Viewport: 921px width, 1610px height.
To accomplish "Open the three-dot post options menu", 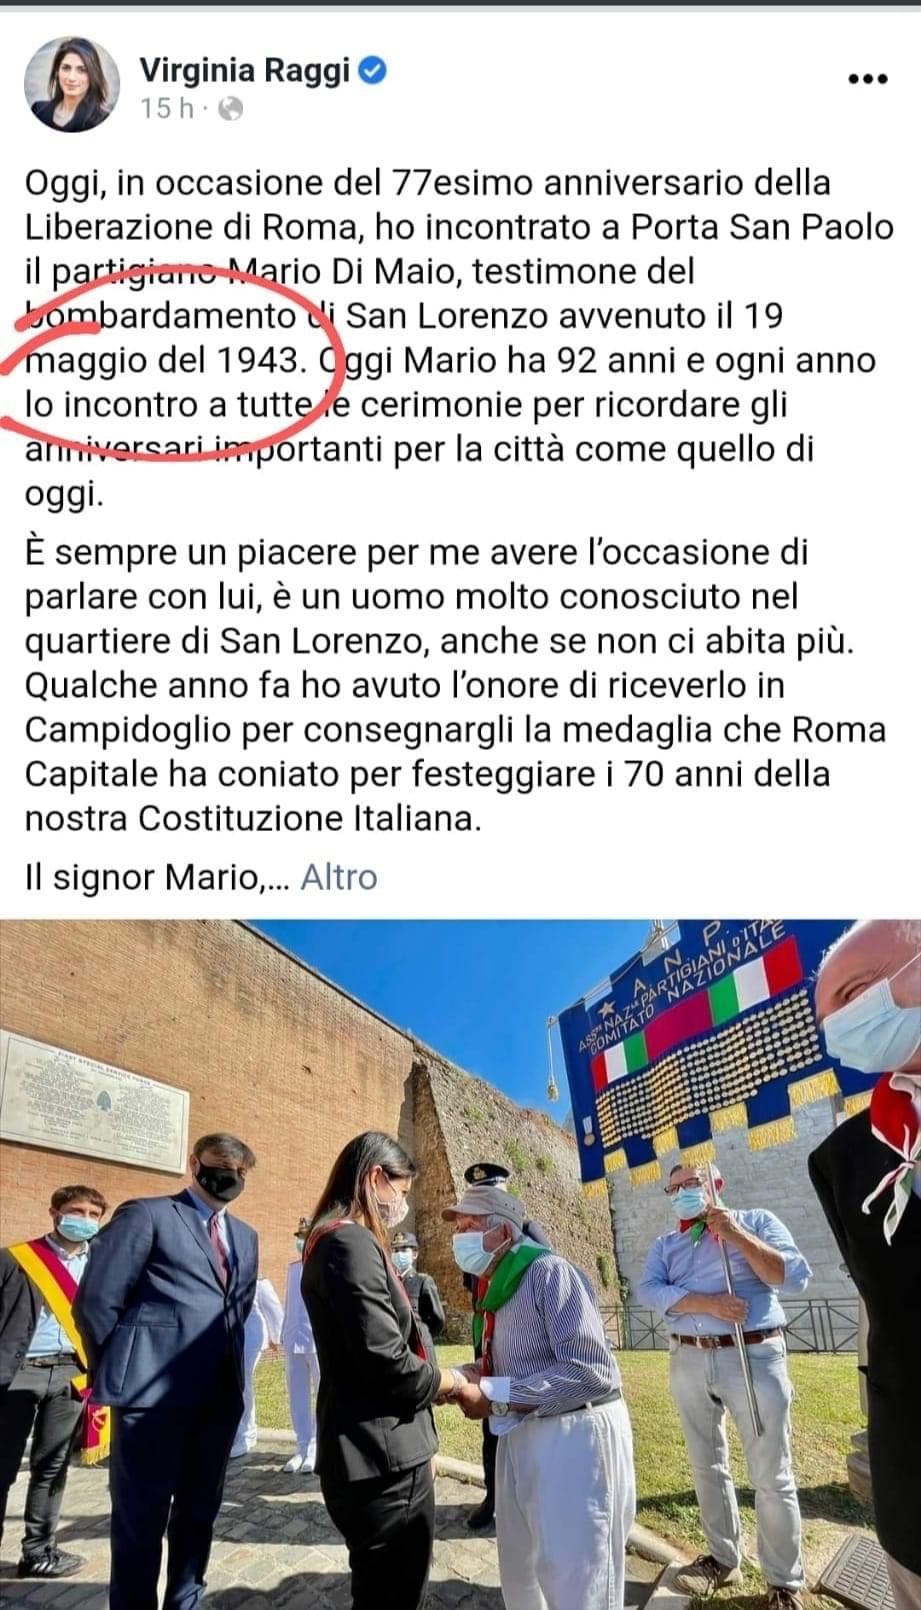I will coord(866,79).
